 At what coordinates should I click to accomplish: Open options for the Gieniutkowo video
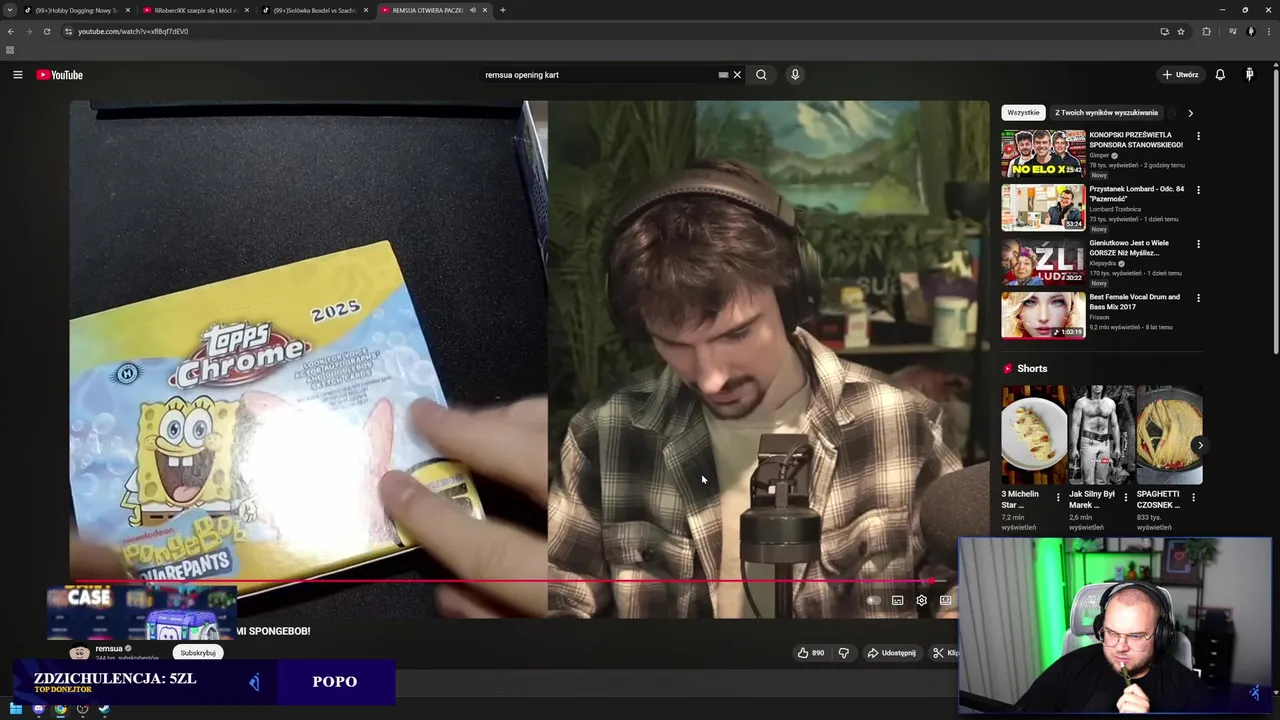[x=1198, y=244]
